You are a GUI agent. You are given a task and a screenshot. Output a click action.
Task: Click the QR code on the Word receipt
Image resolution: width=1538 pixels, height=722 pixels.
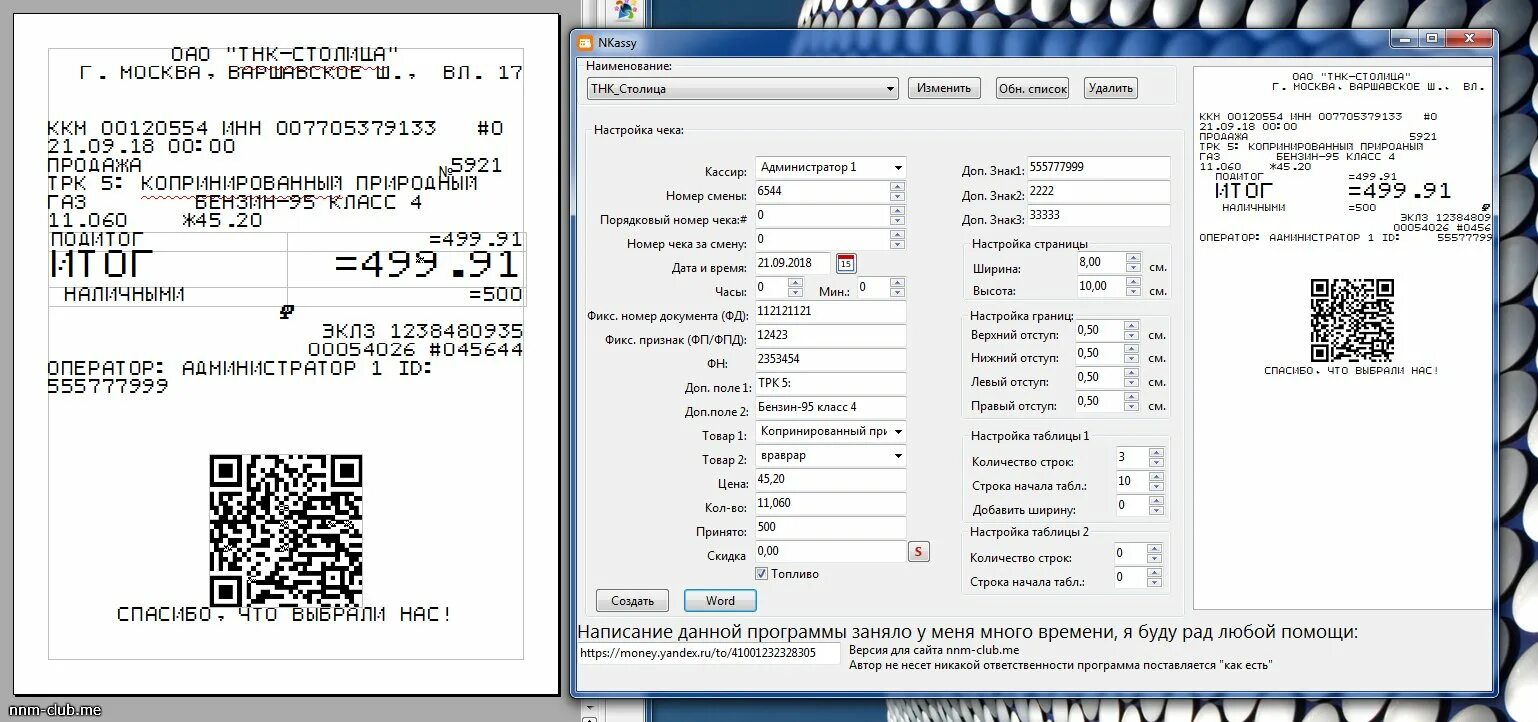click(x=285, y=530)
